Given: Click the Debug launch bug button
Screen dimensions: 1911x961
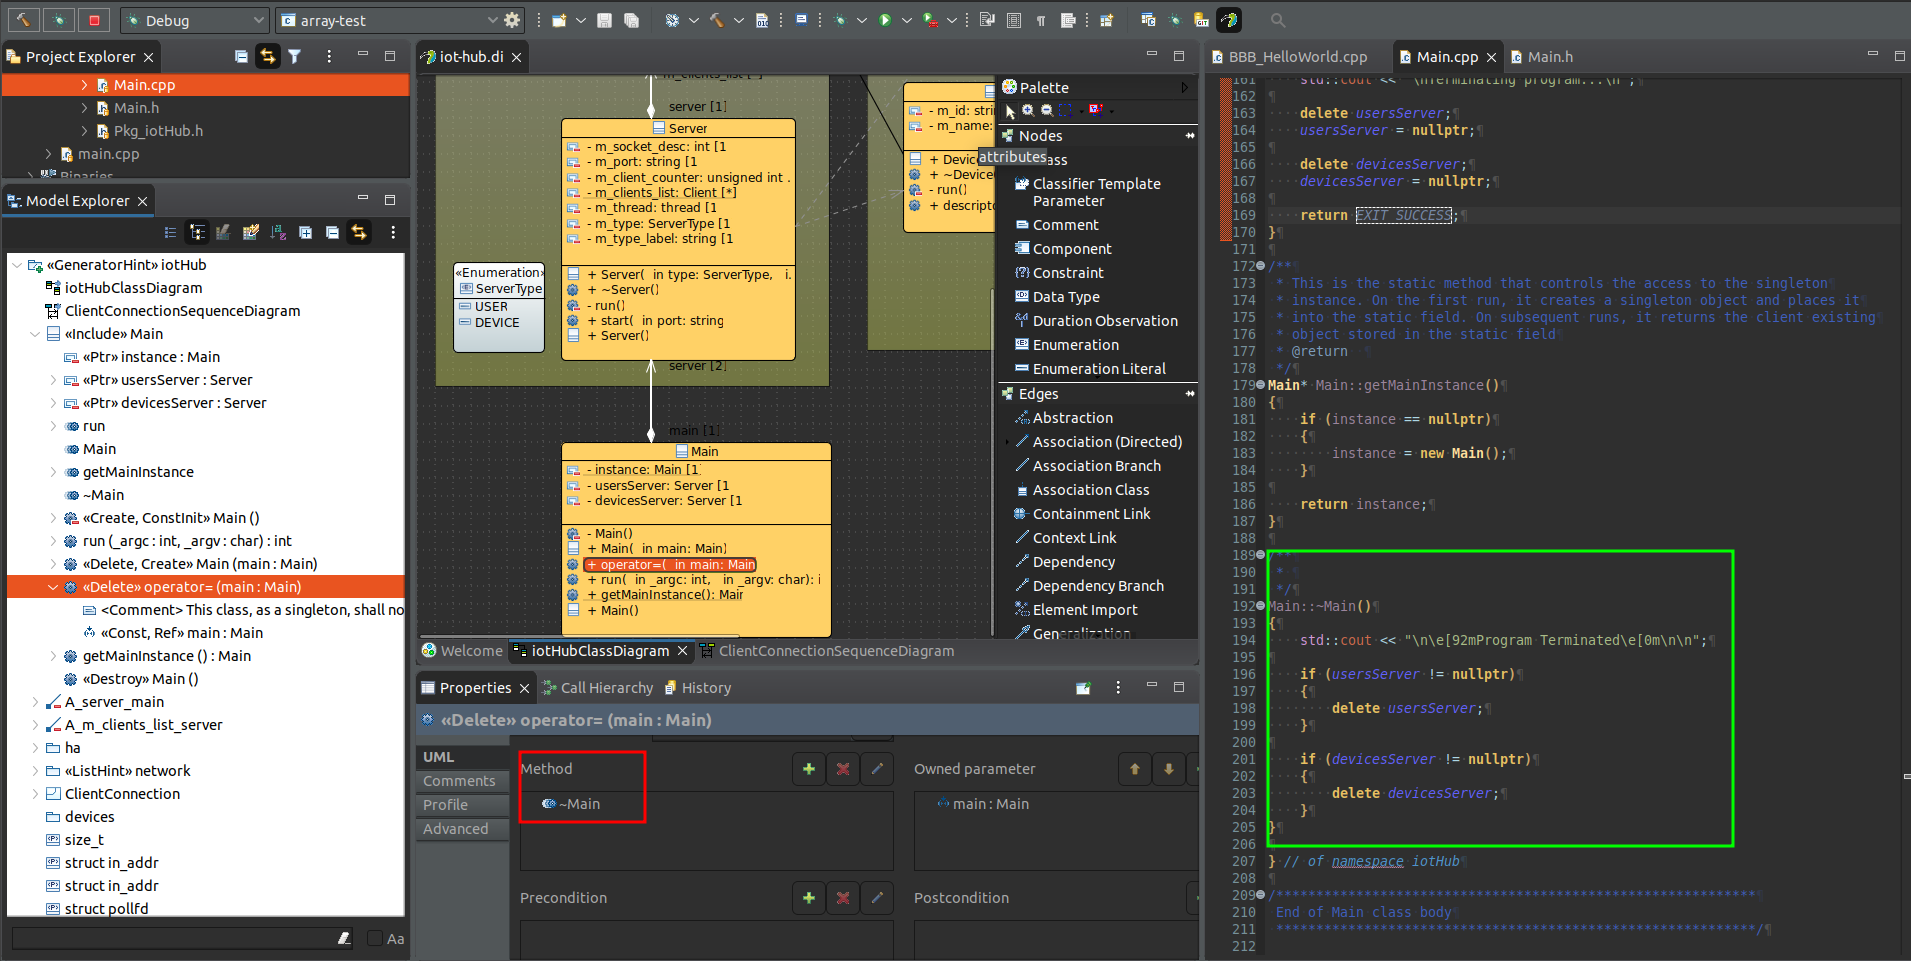Looking at the screenshot, I should click(59, 20).
